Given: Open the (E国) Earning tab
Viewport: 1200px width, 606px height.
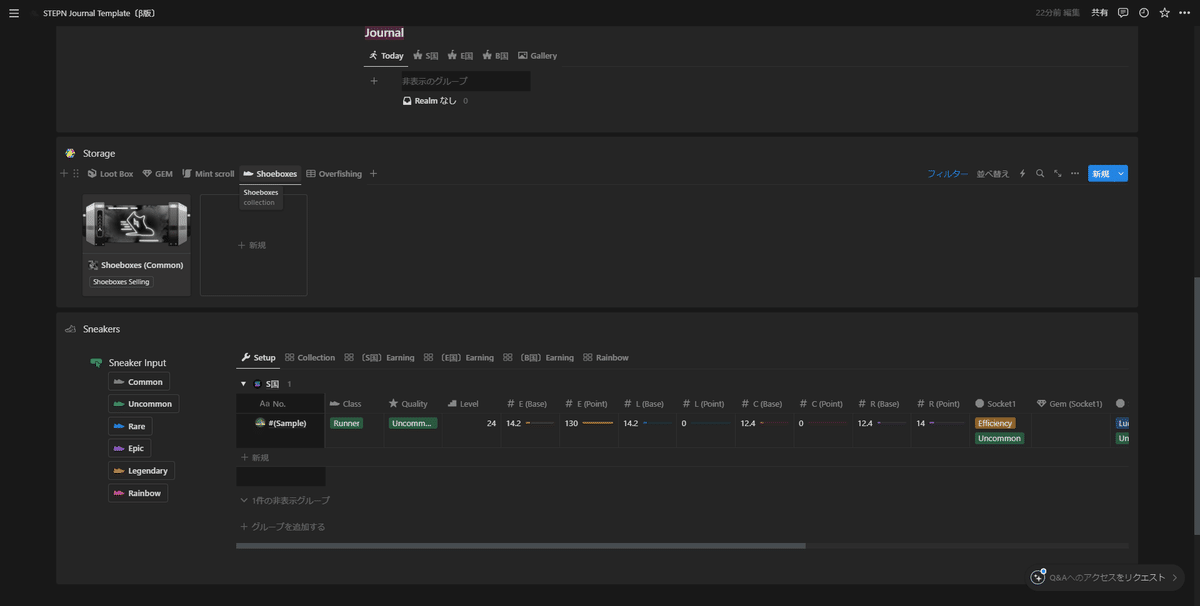Looking at the screenshot, I should (x=459, y=357).
